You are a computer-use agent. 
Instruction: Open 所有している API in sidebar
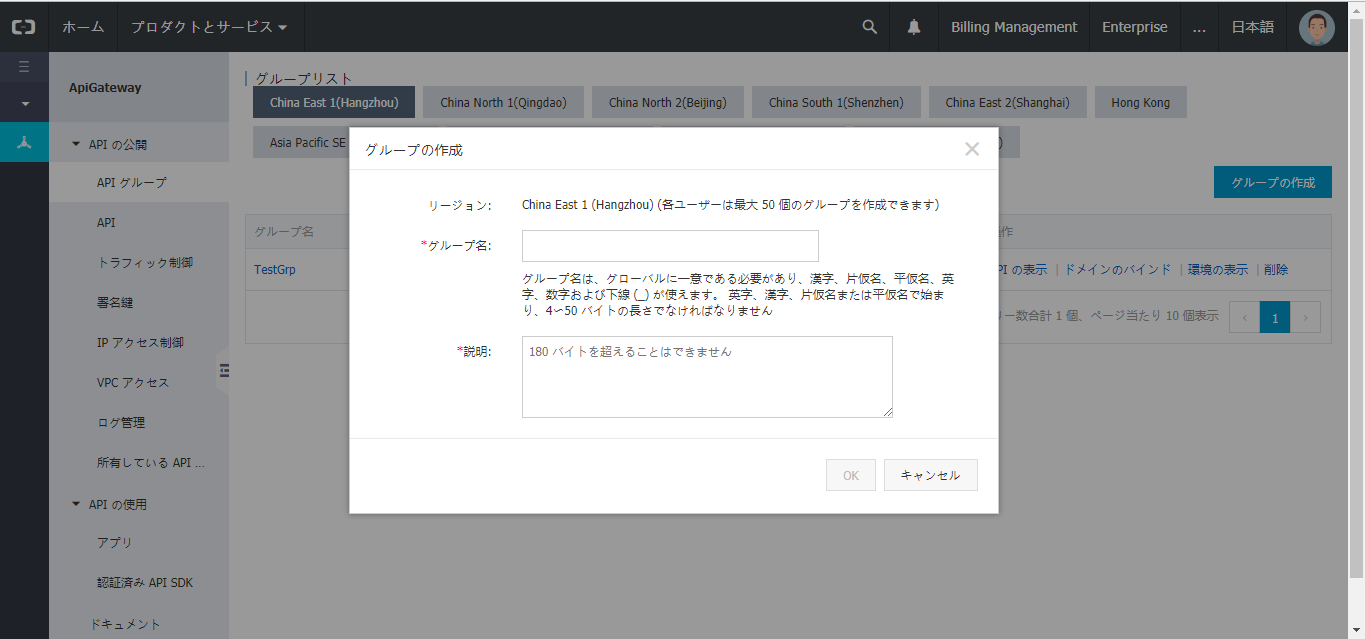[139, 463]
